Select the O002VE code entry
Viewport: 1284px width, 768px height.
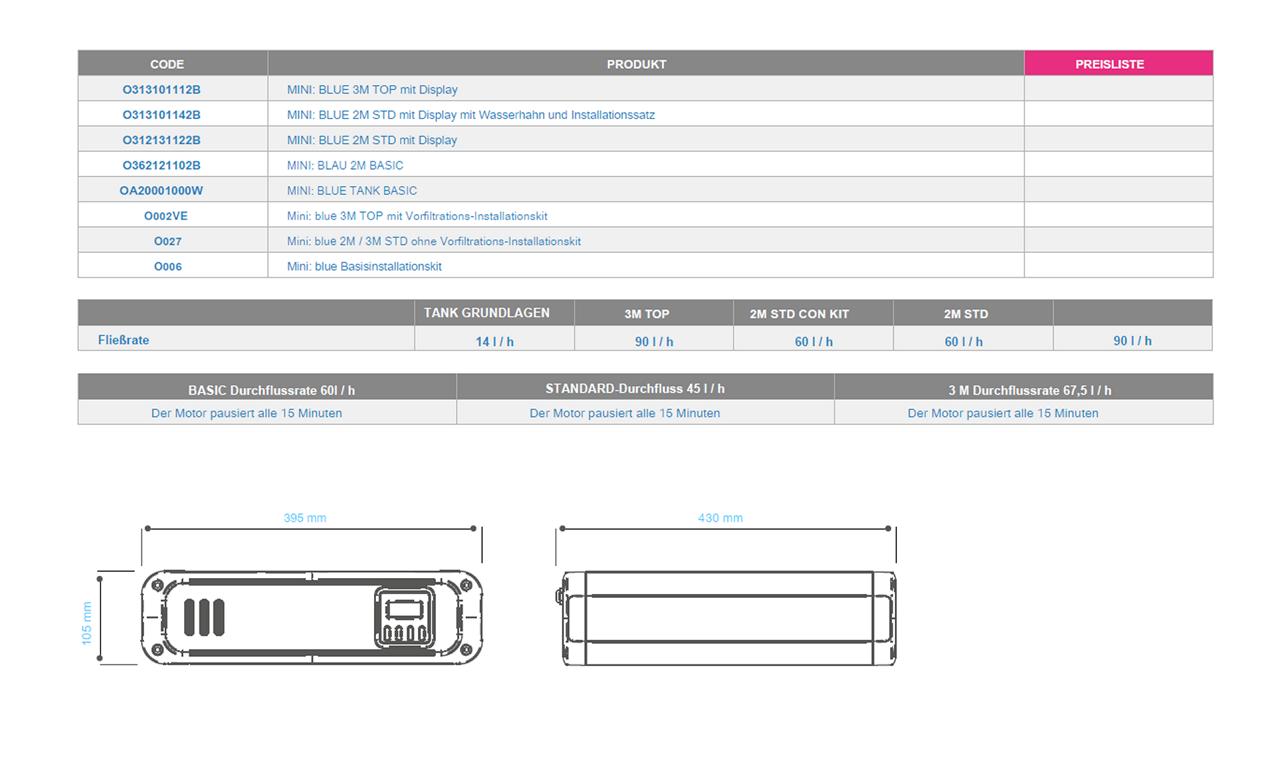tap(166, 216)
